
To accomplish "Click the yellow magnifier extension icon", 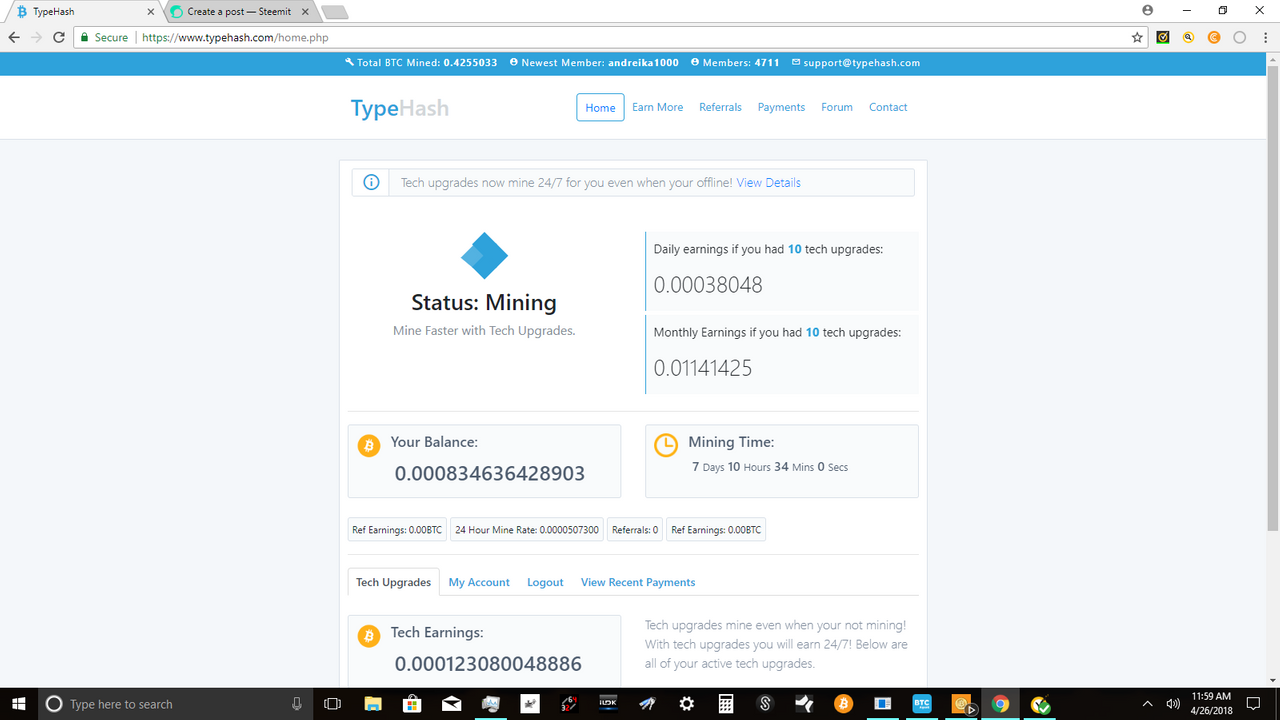I will 1189,37.
